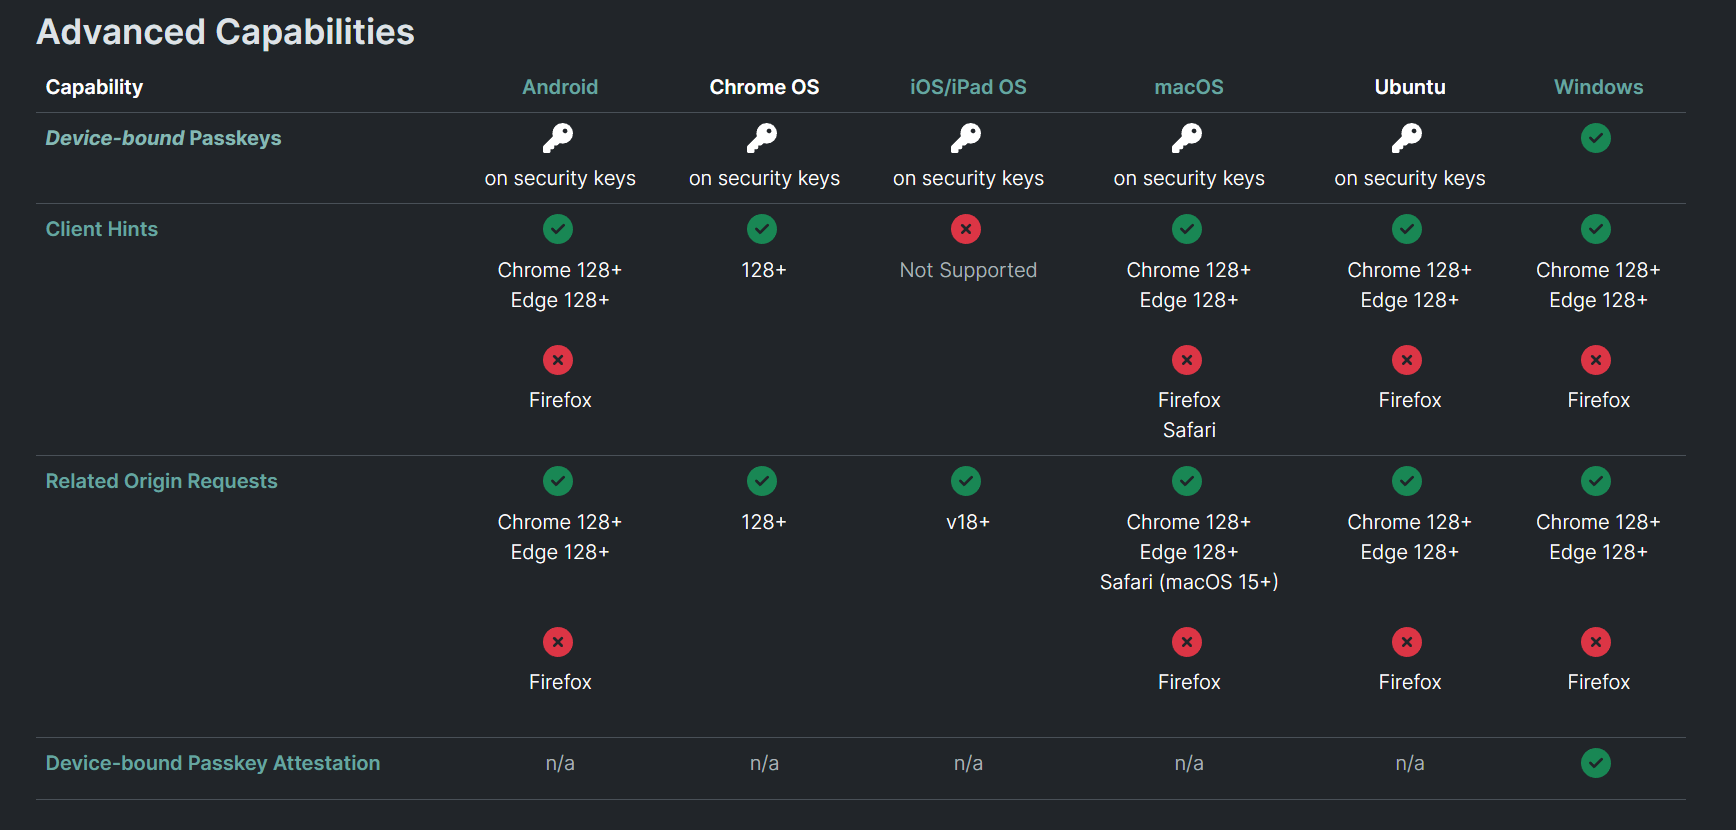Click Ubuntu red cross in Client Hints row

point(1407,360)
